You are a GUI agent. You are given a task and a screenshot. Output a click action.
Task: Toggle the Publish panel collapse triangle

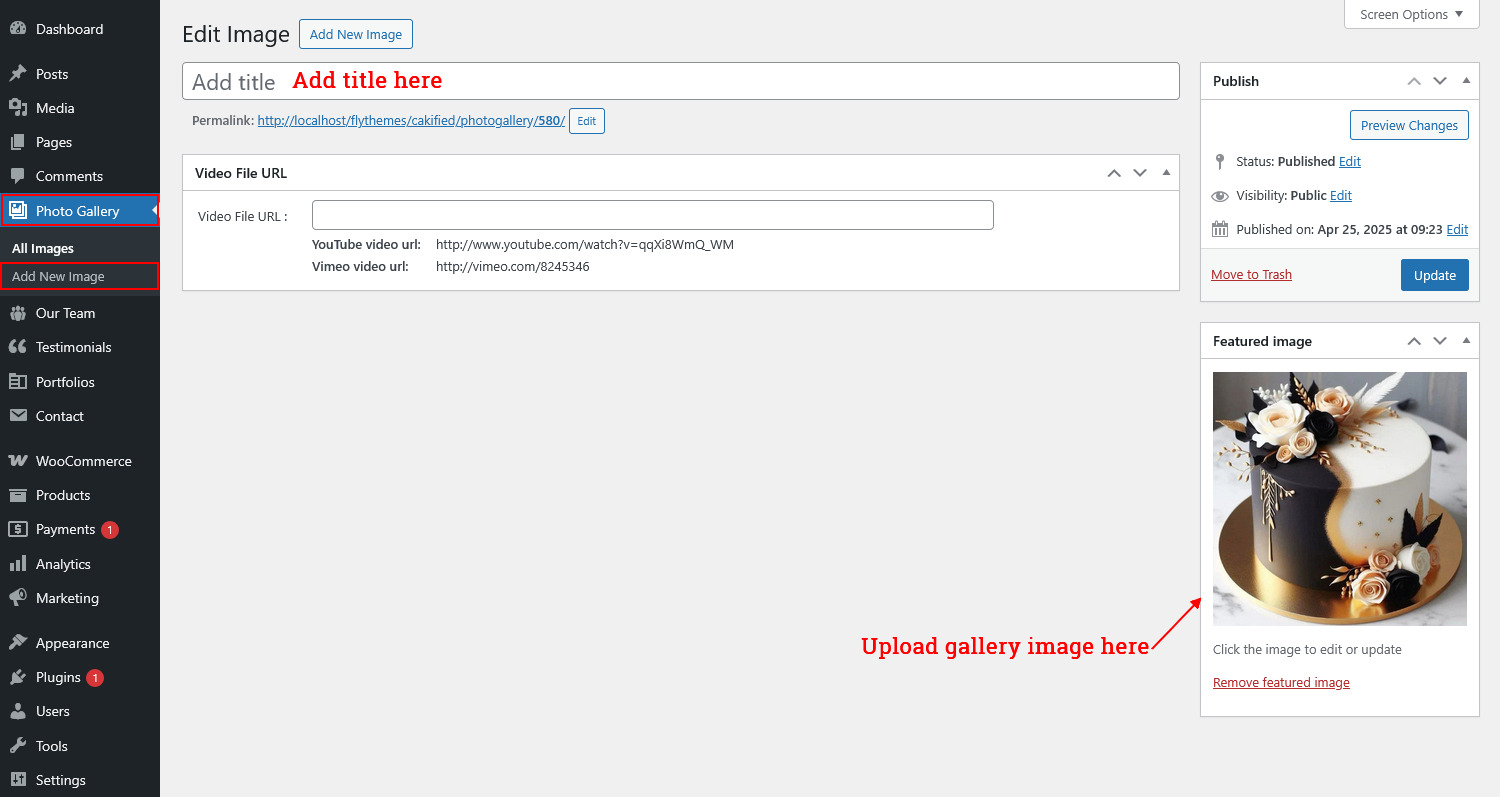1466,81
